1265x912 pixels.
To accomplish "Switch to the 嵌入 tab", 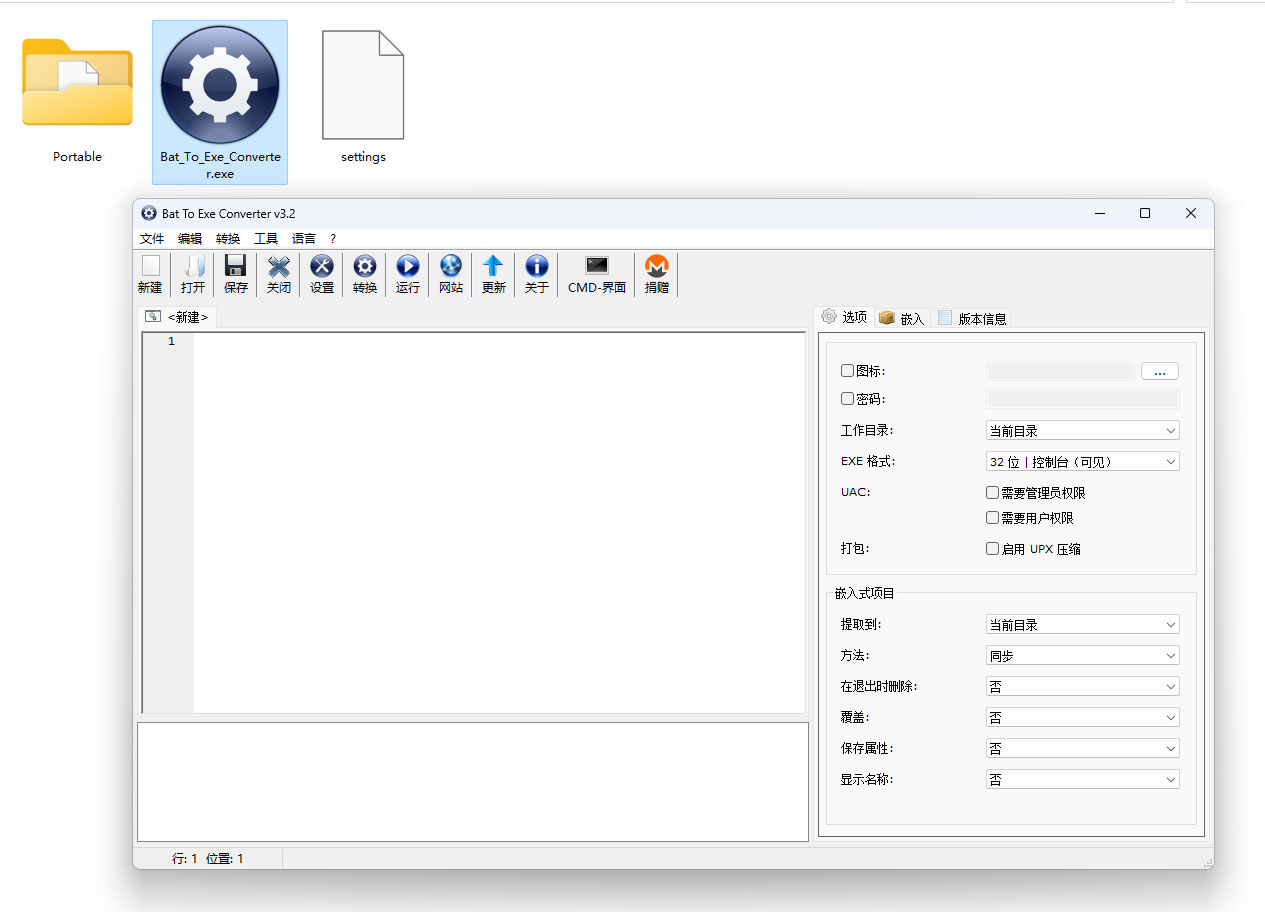I will tap(902, 318).
